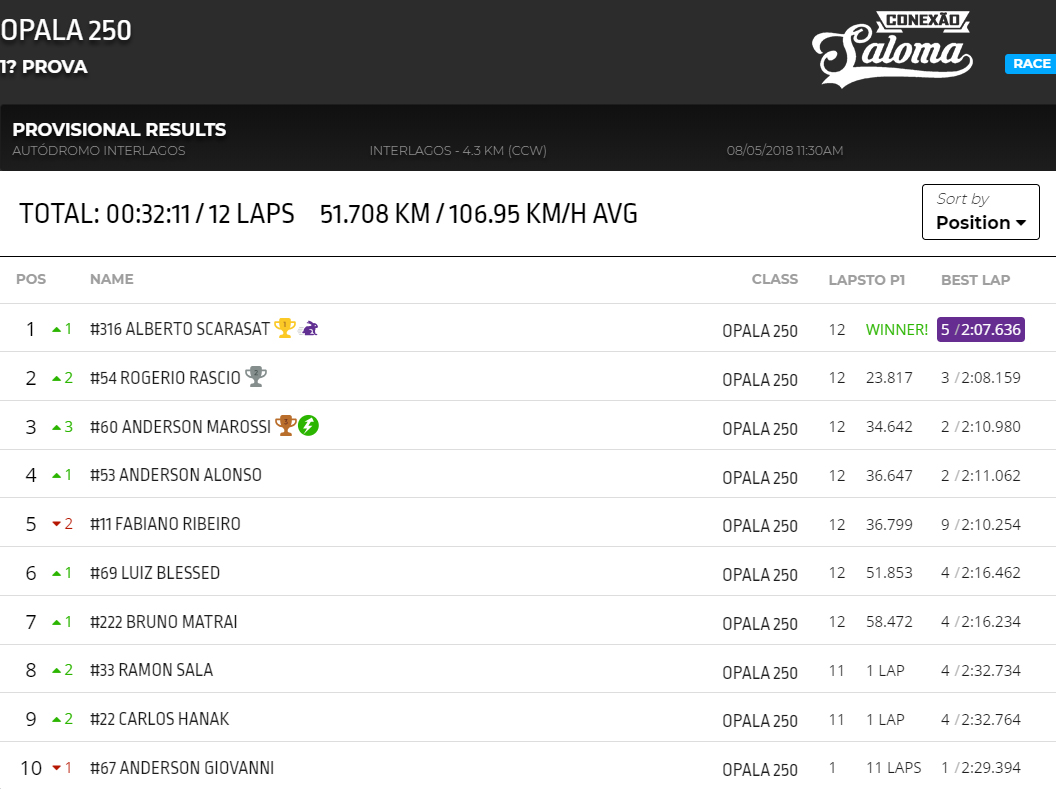The height and width of the screenshot is (789, 1056).
Task: Click the bronze trophy beside Anderson Marossi
Action: coord(285,426)
